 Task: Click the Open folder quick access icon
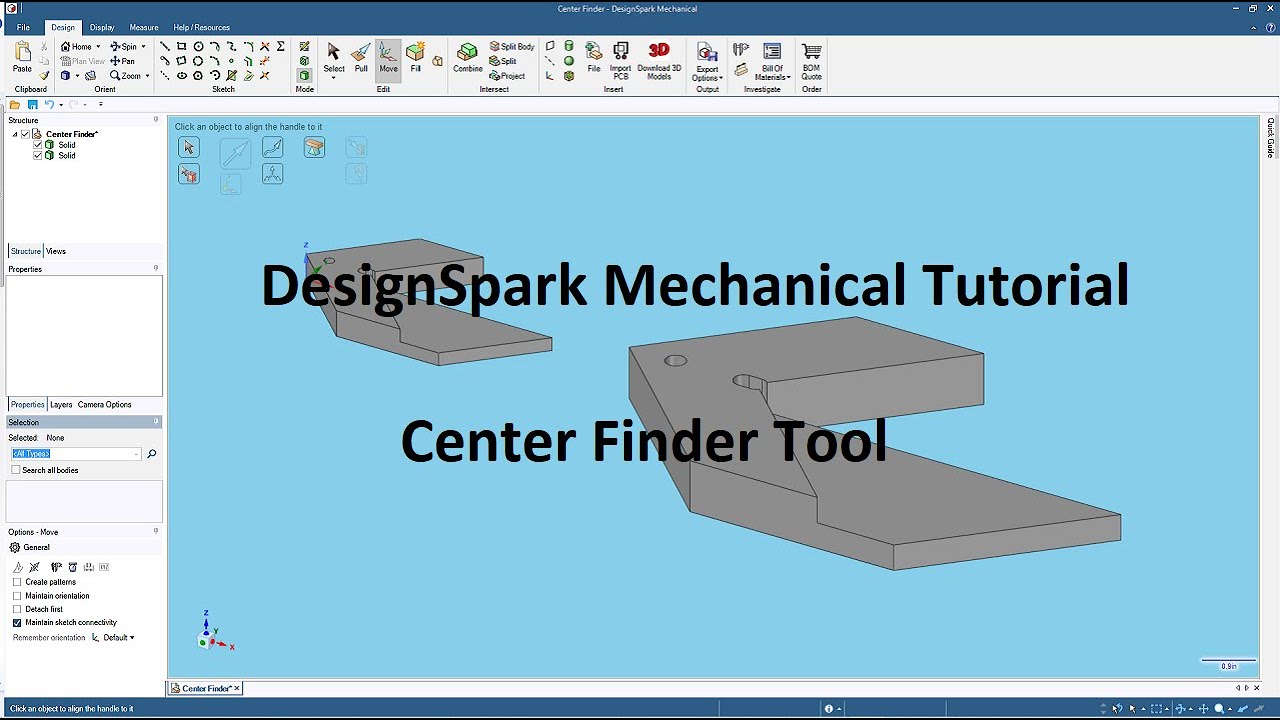click(x=15, y=104)
